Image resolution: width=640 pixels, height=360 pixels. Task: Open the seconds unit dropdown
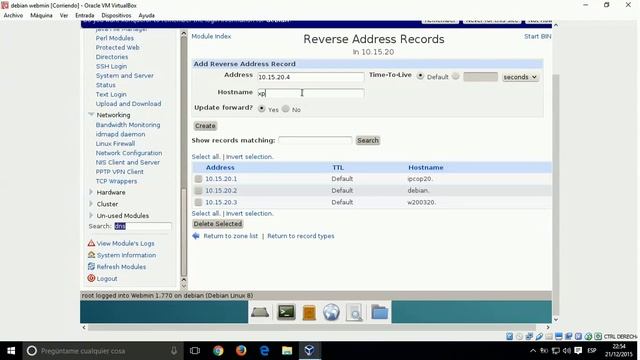(520, 77)
